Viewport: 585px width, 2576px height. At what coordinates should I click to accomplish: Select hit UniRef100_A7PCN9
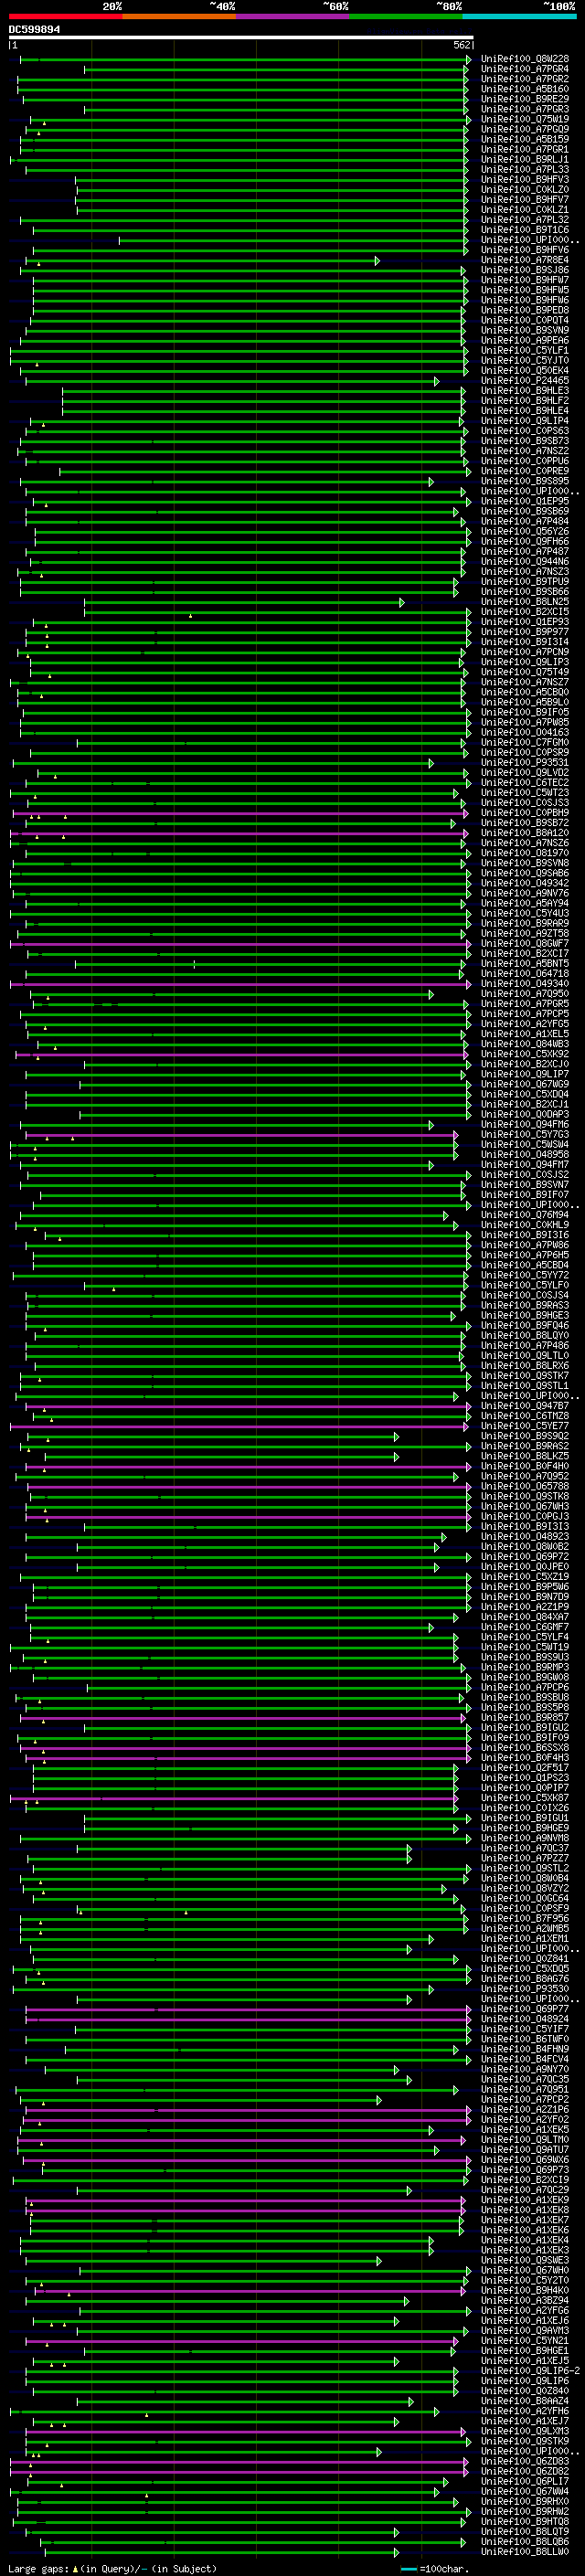[x=525, y=652]
